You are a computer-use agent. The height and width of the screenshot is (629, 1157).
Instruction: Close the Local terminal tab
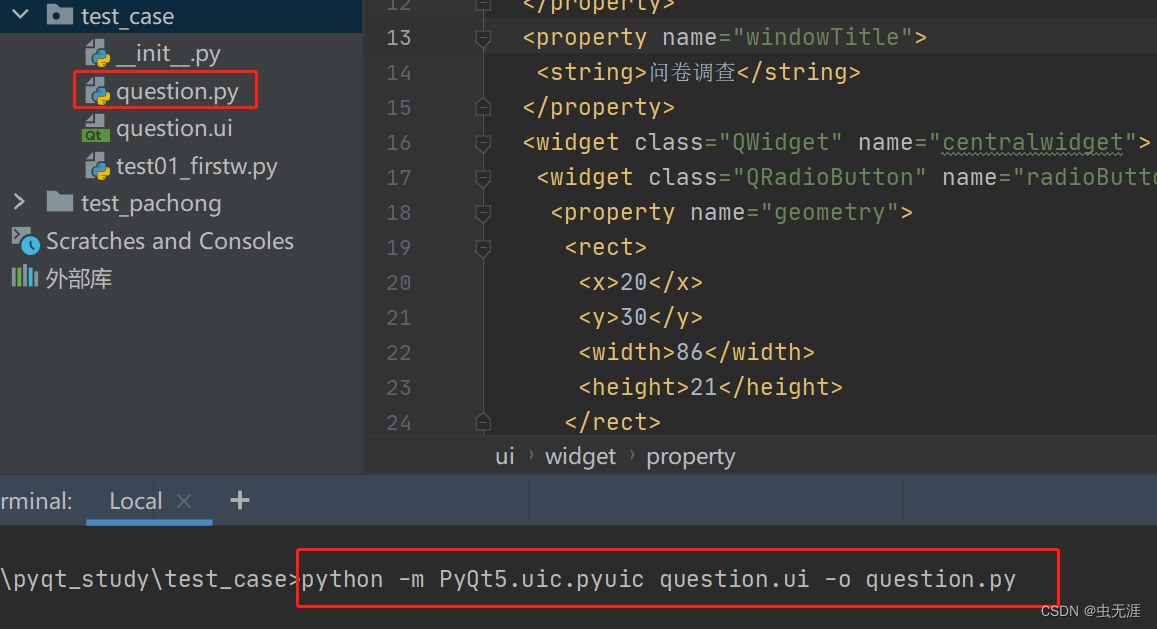184,501
